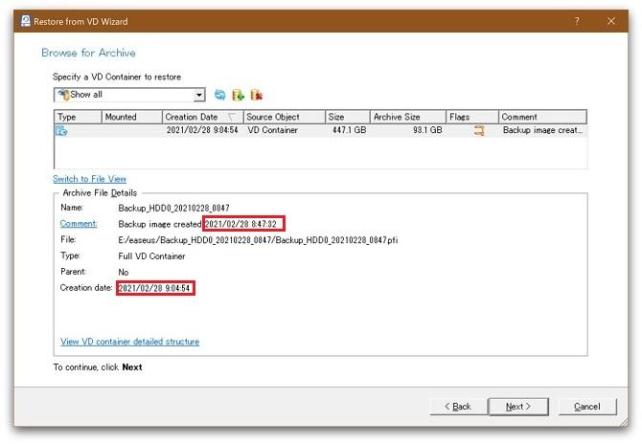The width and height of the screenshot is (642, 444).
Task: Click the Parent value No
Action: [123, 272]
